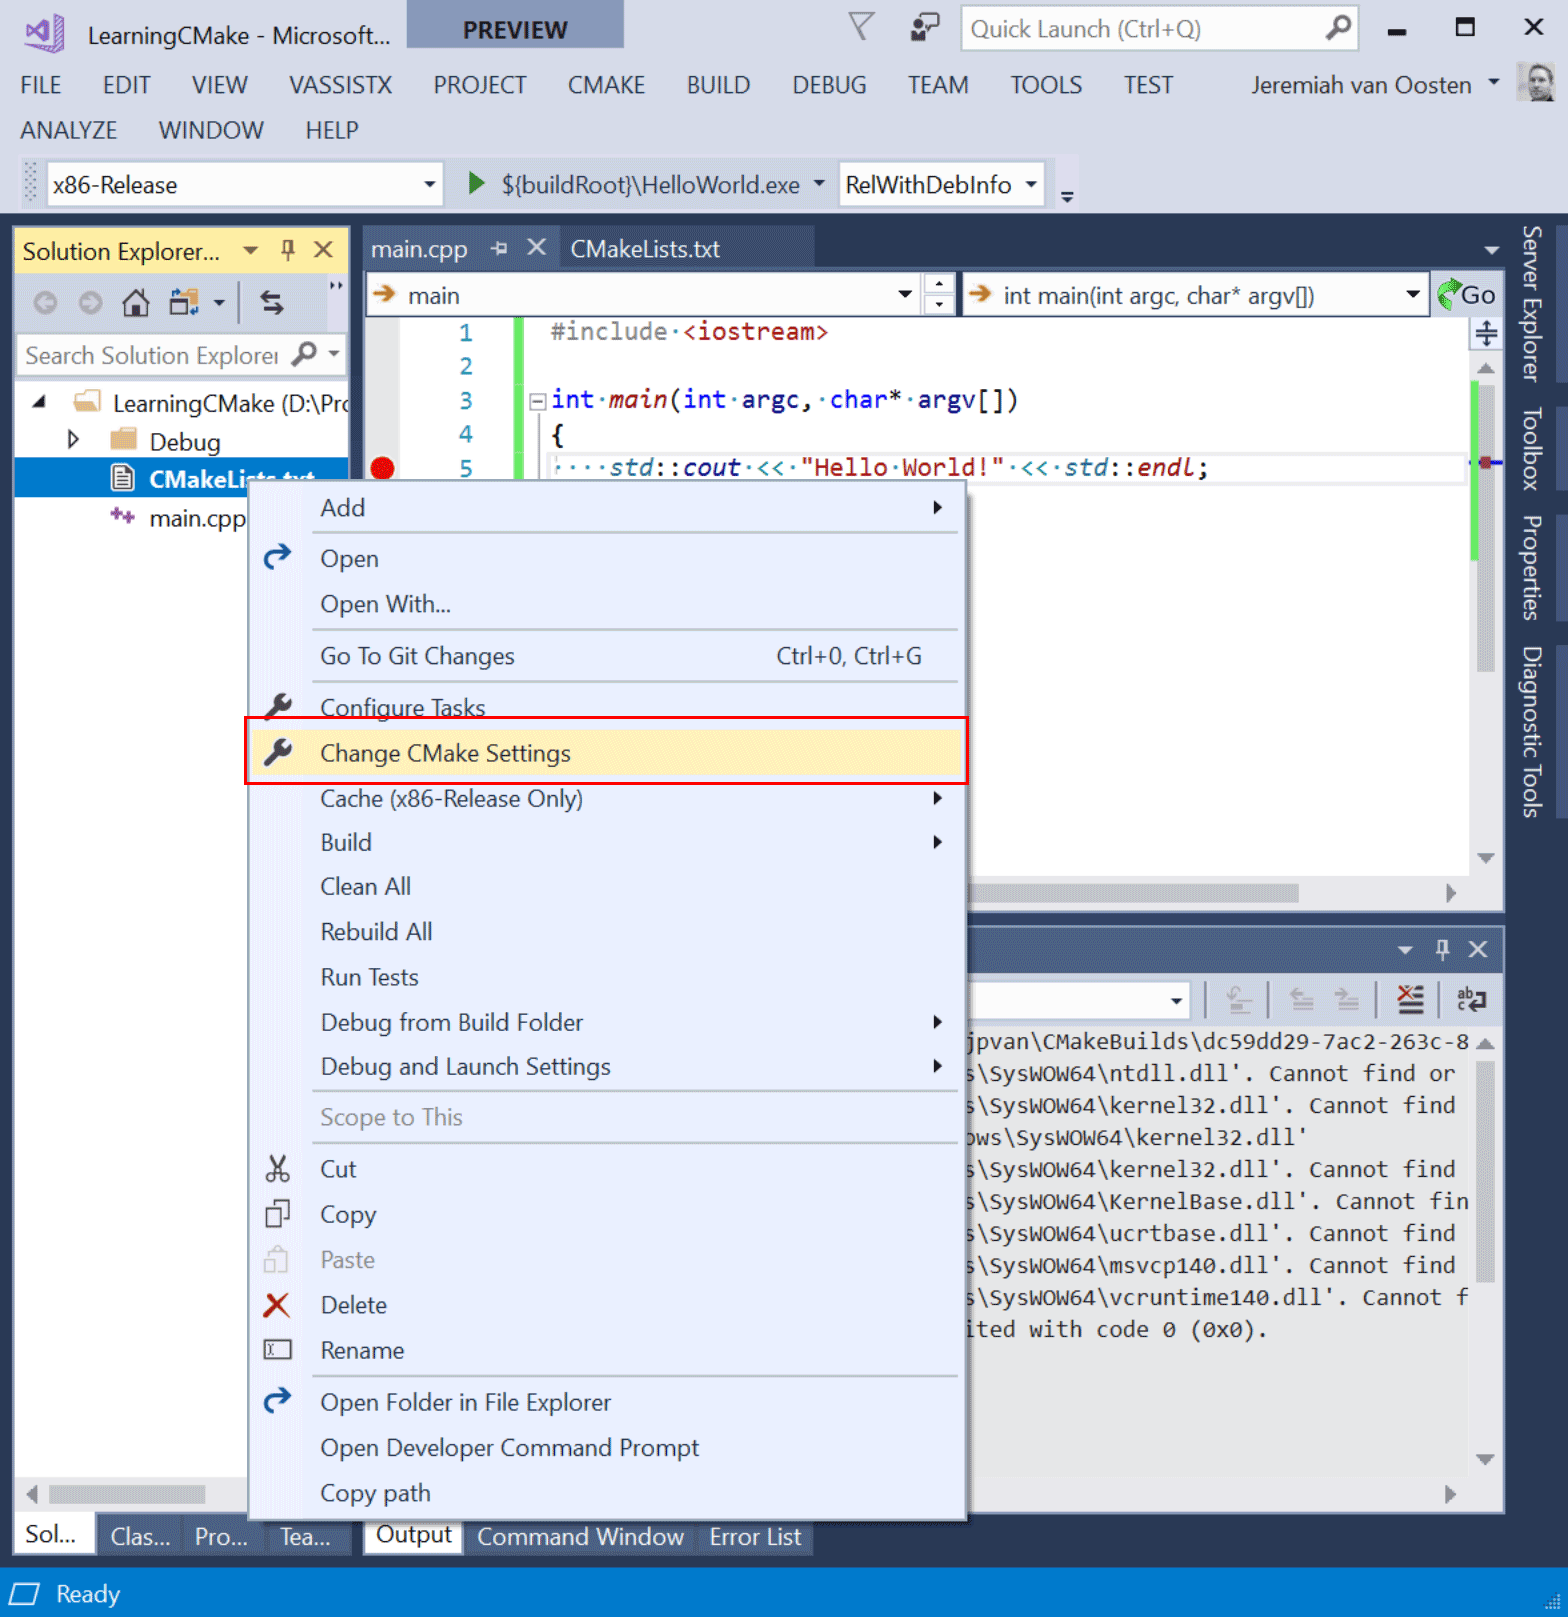Click the Solution Explorer Forward arrow

[x=90, y=302]
